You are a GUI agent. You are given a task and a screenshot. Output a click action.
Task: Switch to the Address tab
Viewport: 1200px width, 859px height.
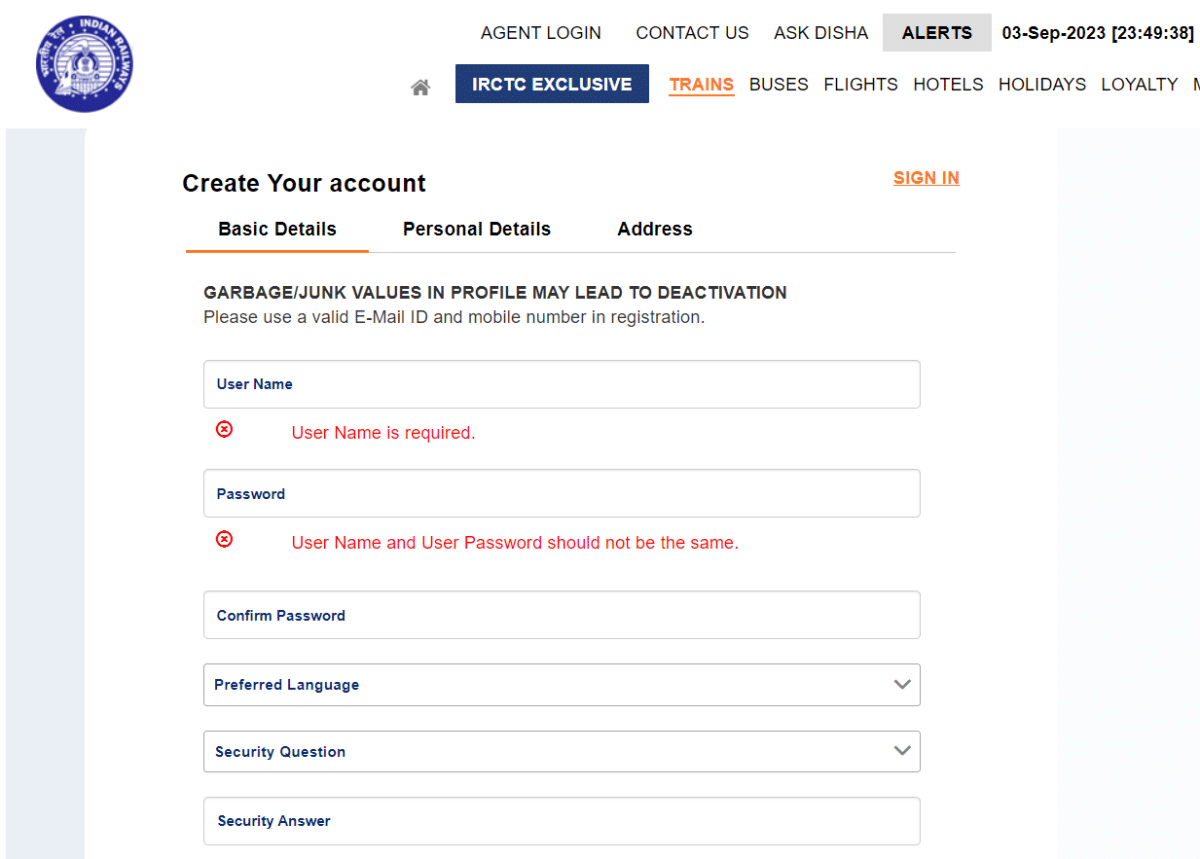pos(655,229)
